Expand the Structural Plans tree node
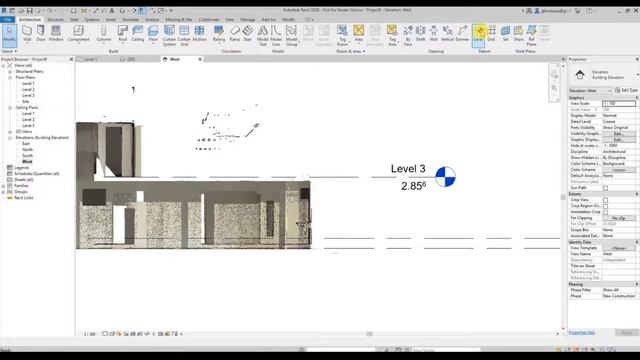Image resolution: width=640 pixels, height=360 pixels. (10, 71)
